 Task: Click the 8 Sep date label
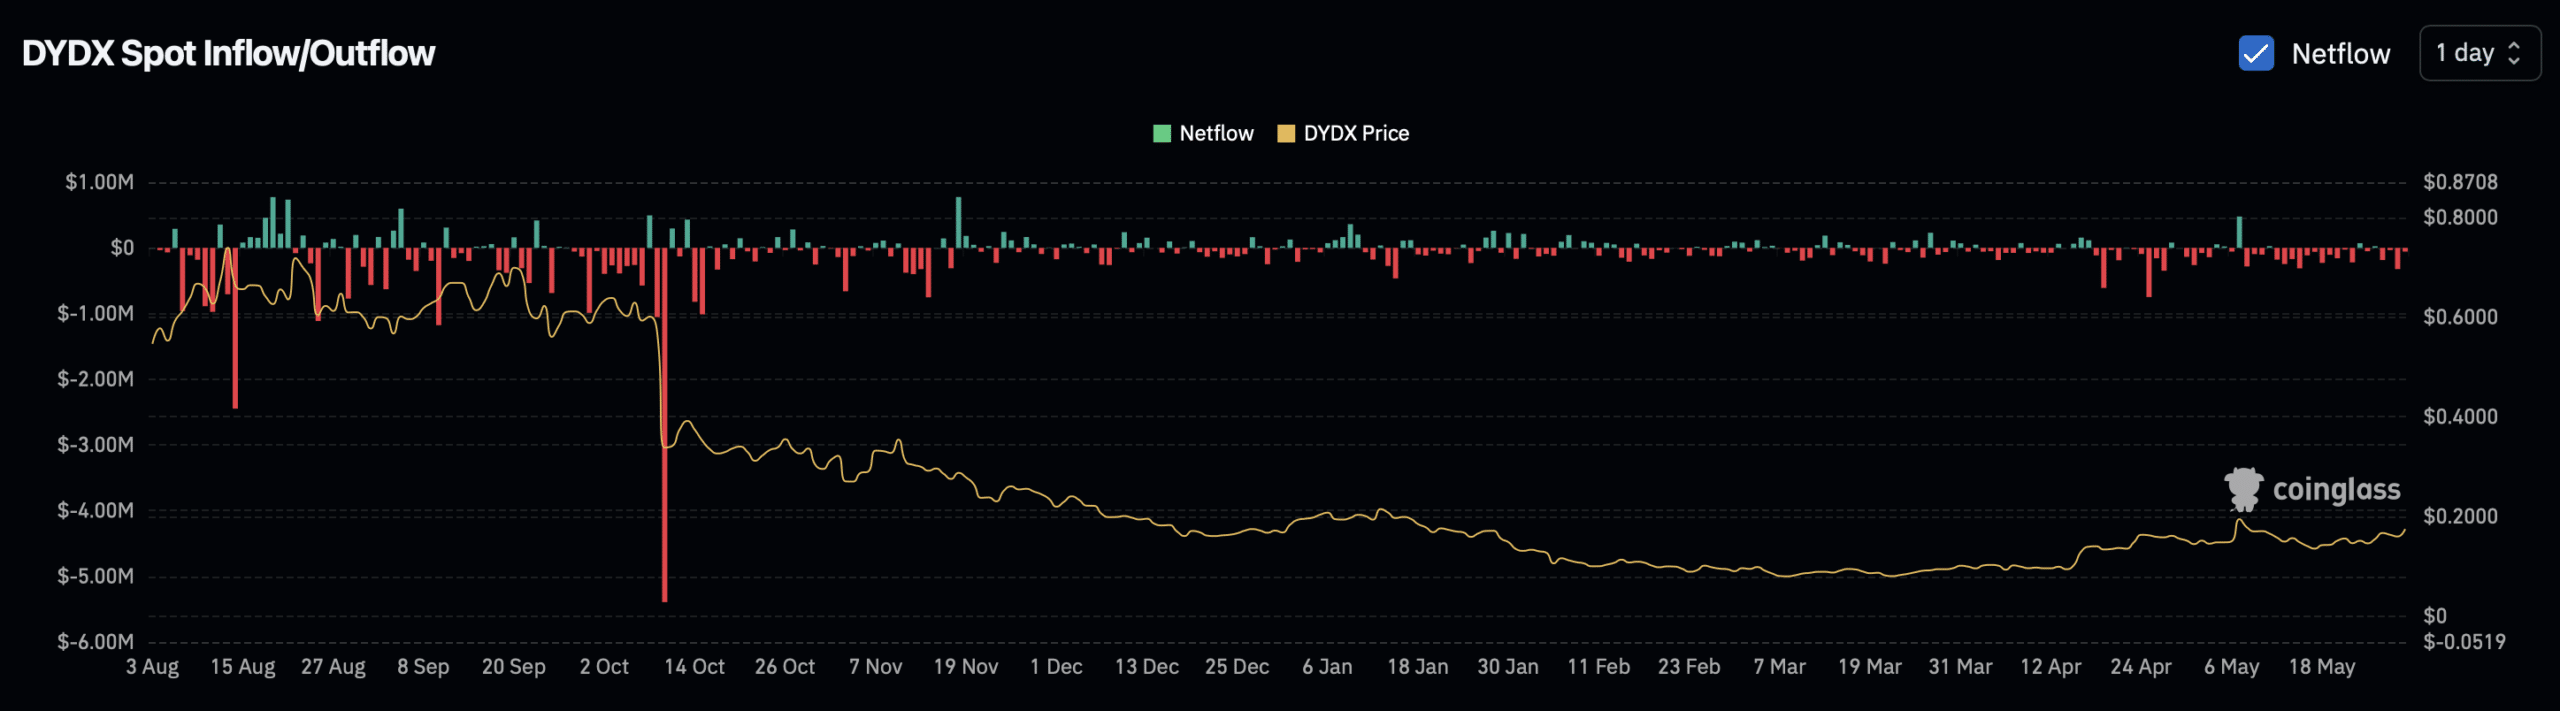coord(423,667)
